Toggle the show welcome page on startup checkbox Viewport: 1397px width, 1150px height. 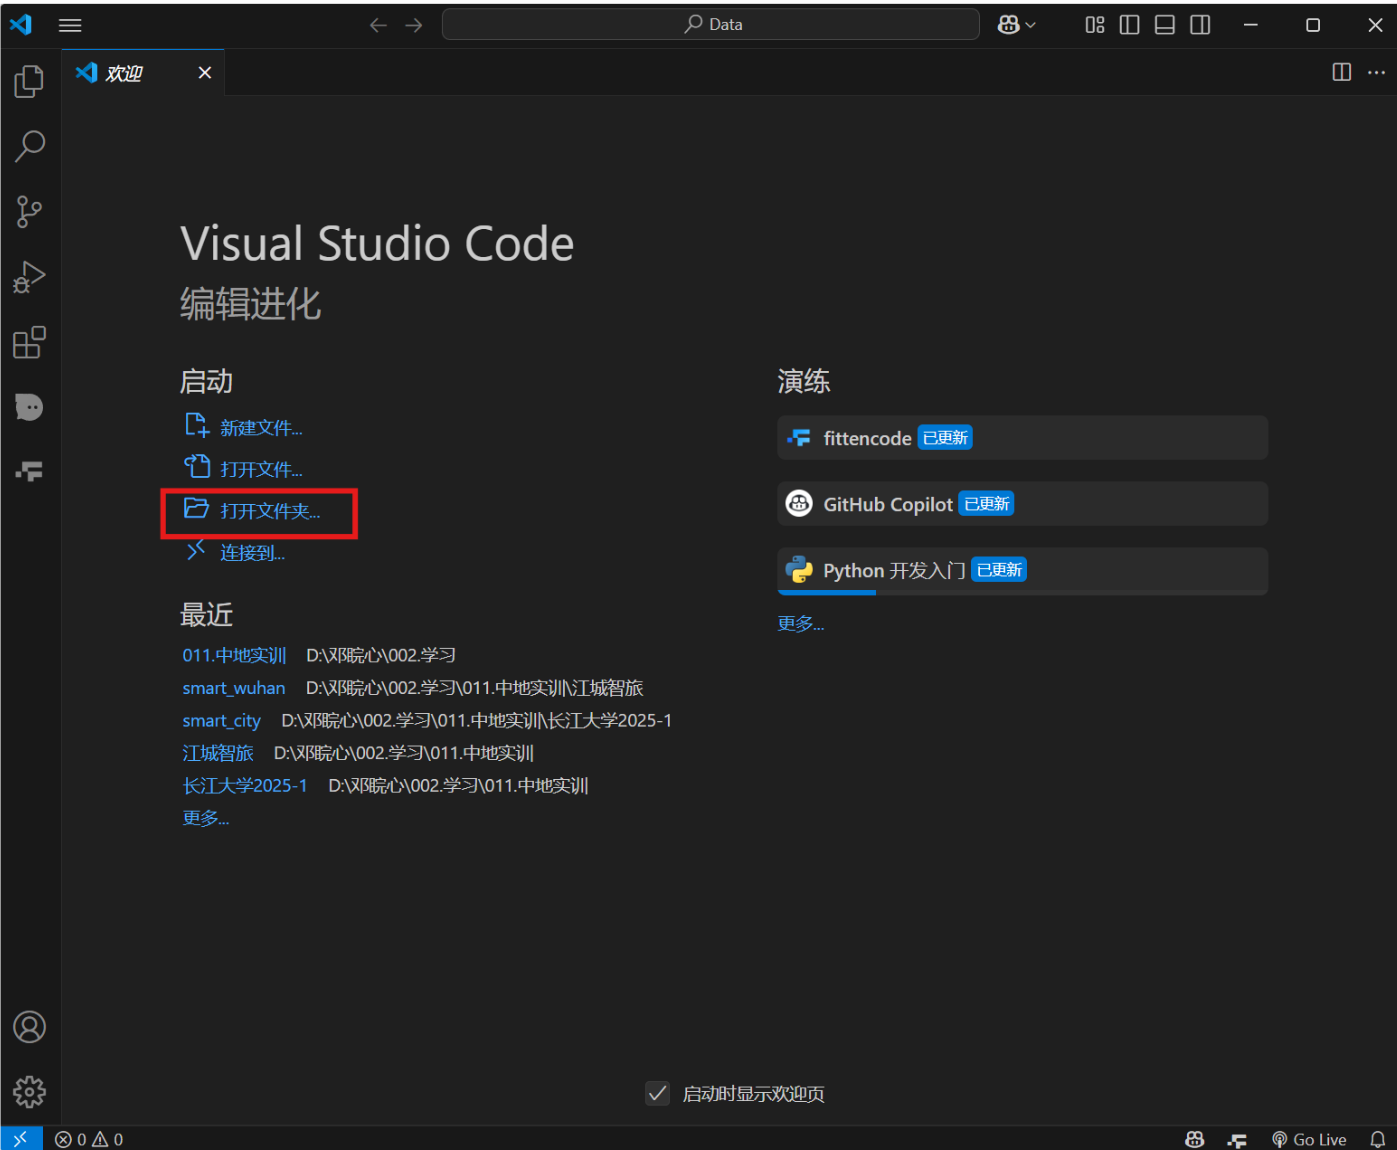[x=657, y=1093]
